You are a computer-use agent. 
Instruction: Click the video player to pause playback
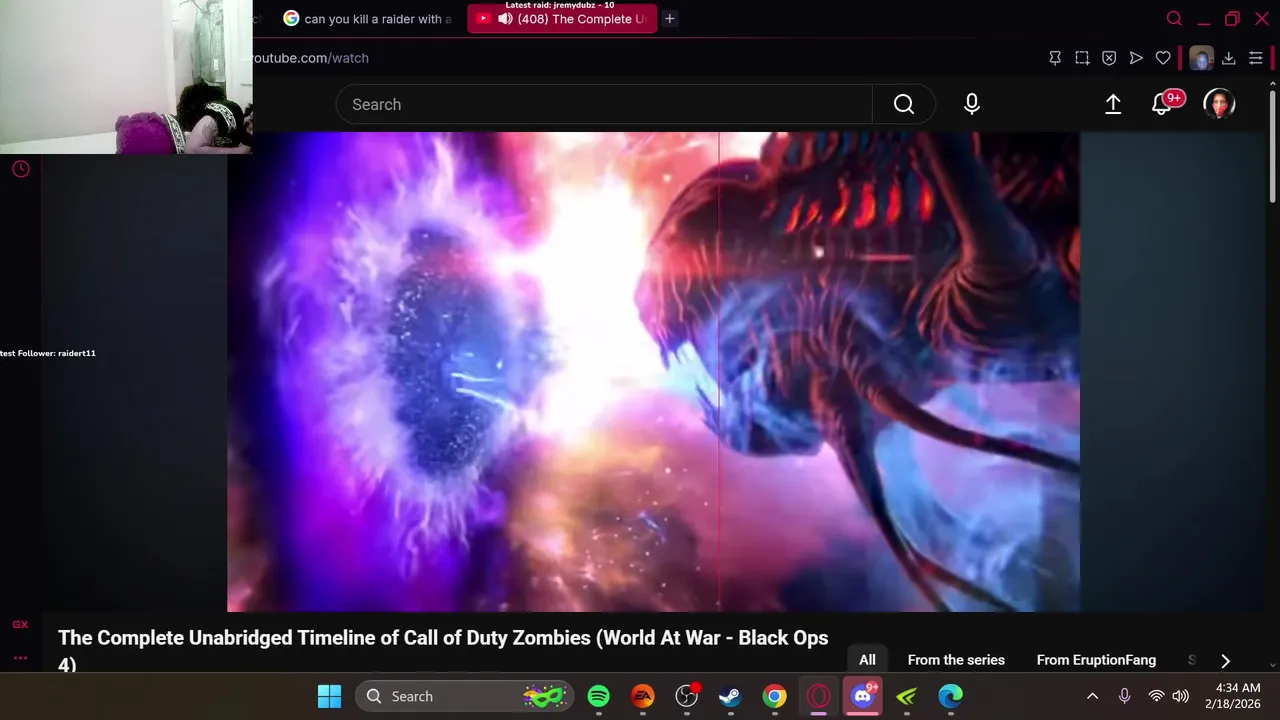click(x=653, y=371)
